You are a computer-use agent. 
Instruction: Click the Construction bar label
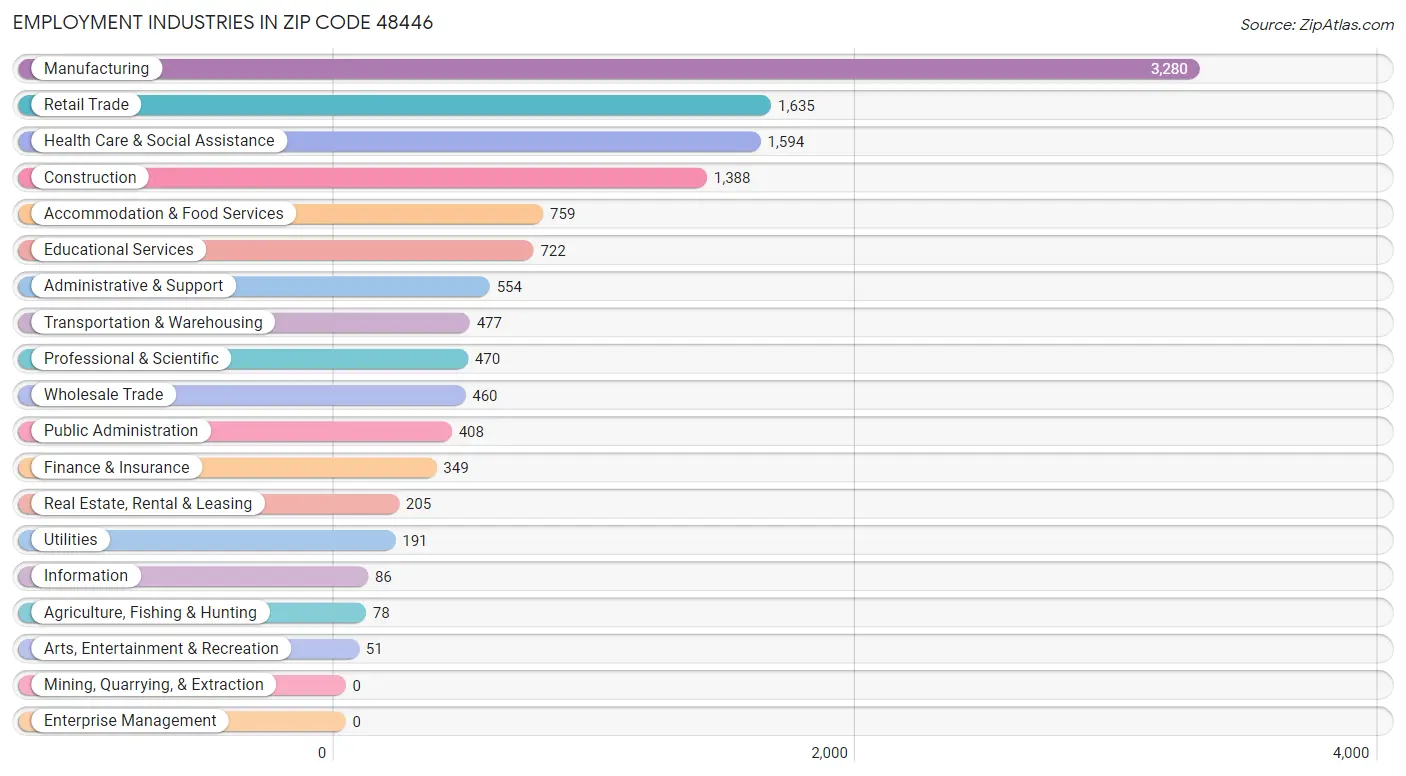pyautogui.click(x=90, y=178)
